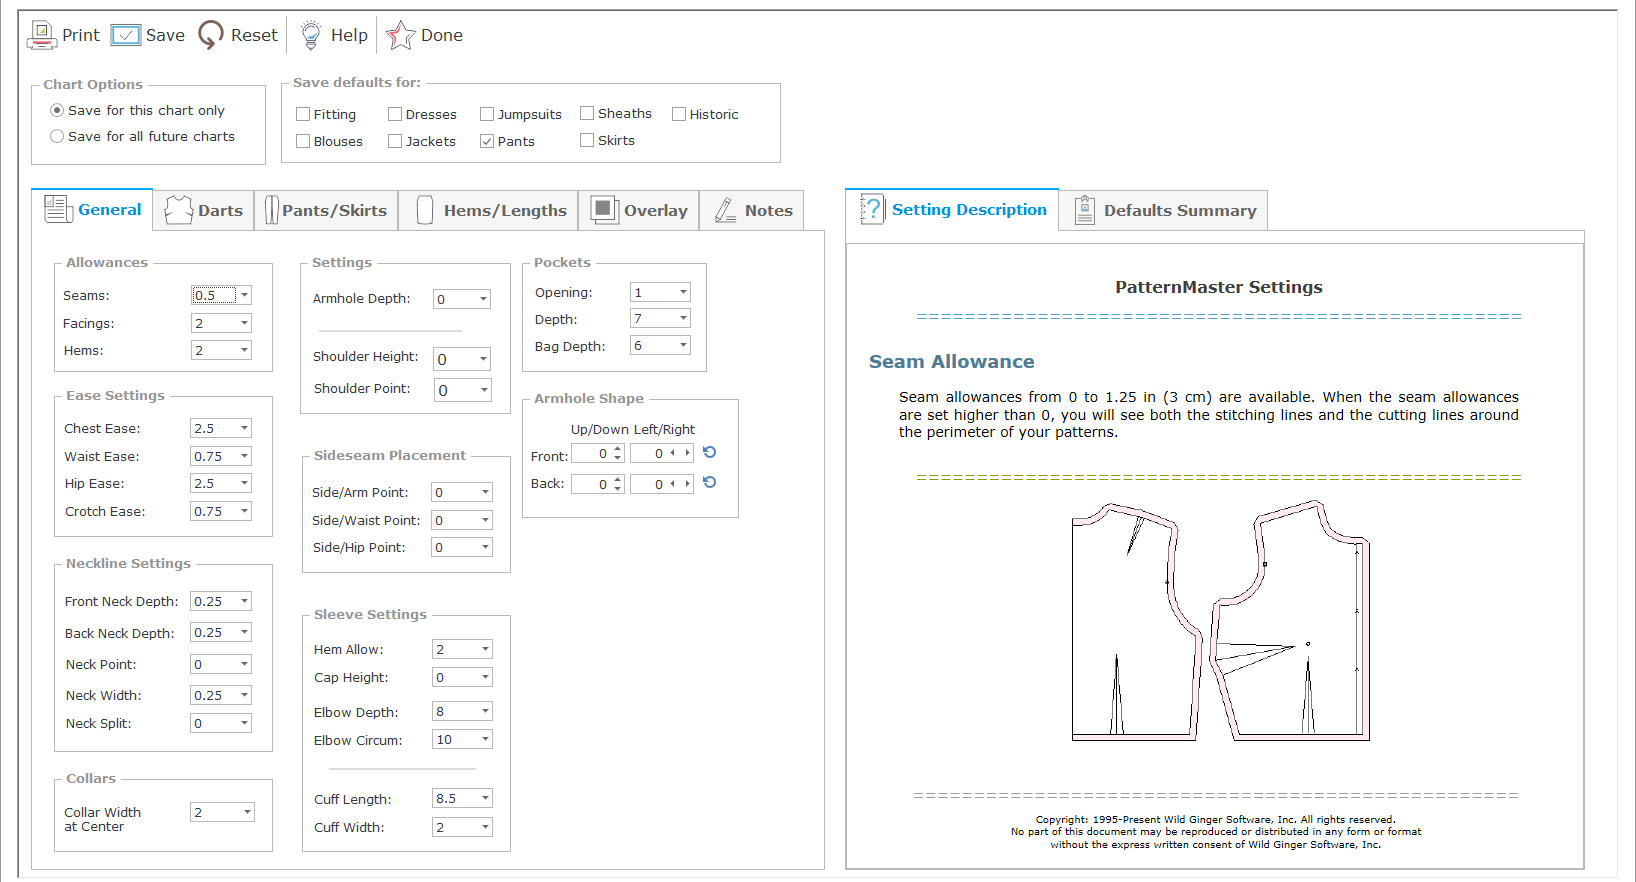Screen dimensions: 1636x882
Task: Reset the Front armhole shape values
Action: click(710, 453)
